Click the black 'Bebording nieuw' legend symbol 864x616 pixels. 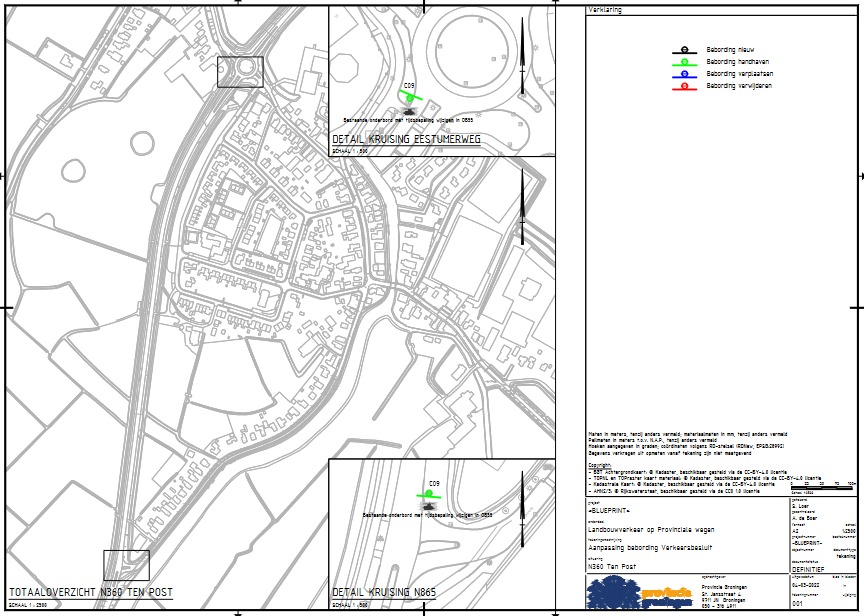tap(683, 50)
